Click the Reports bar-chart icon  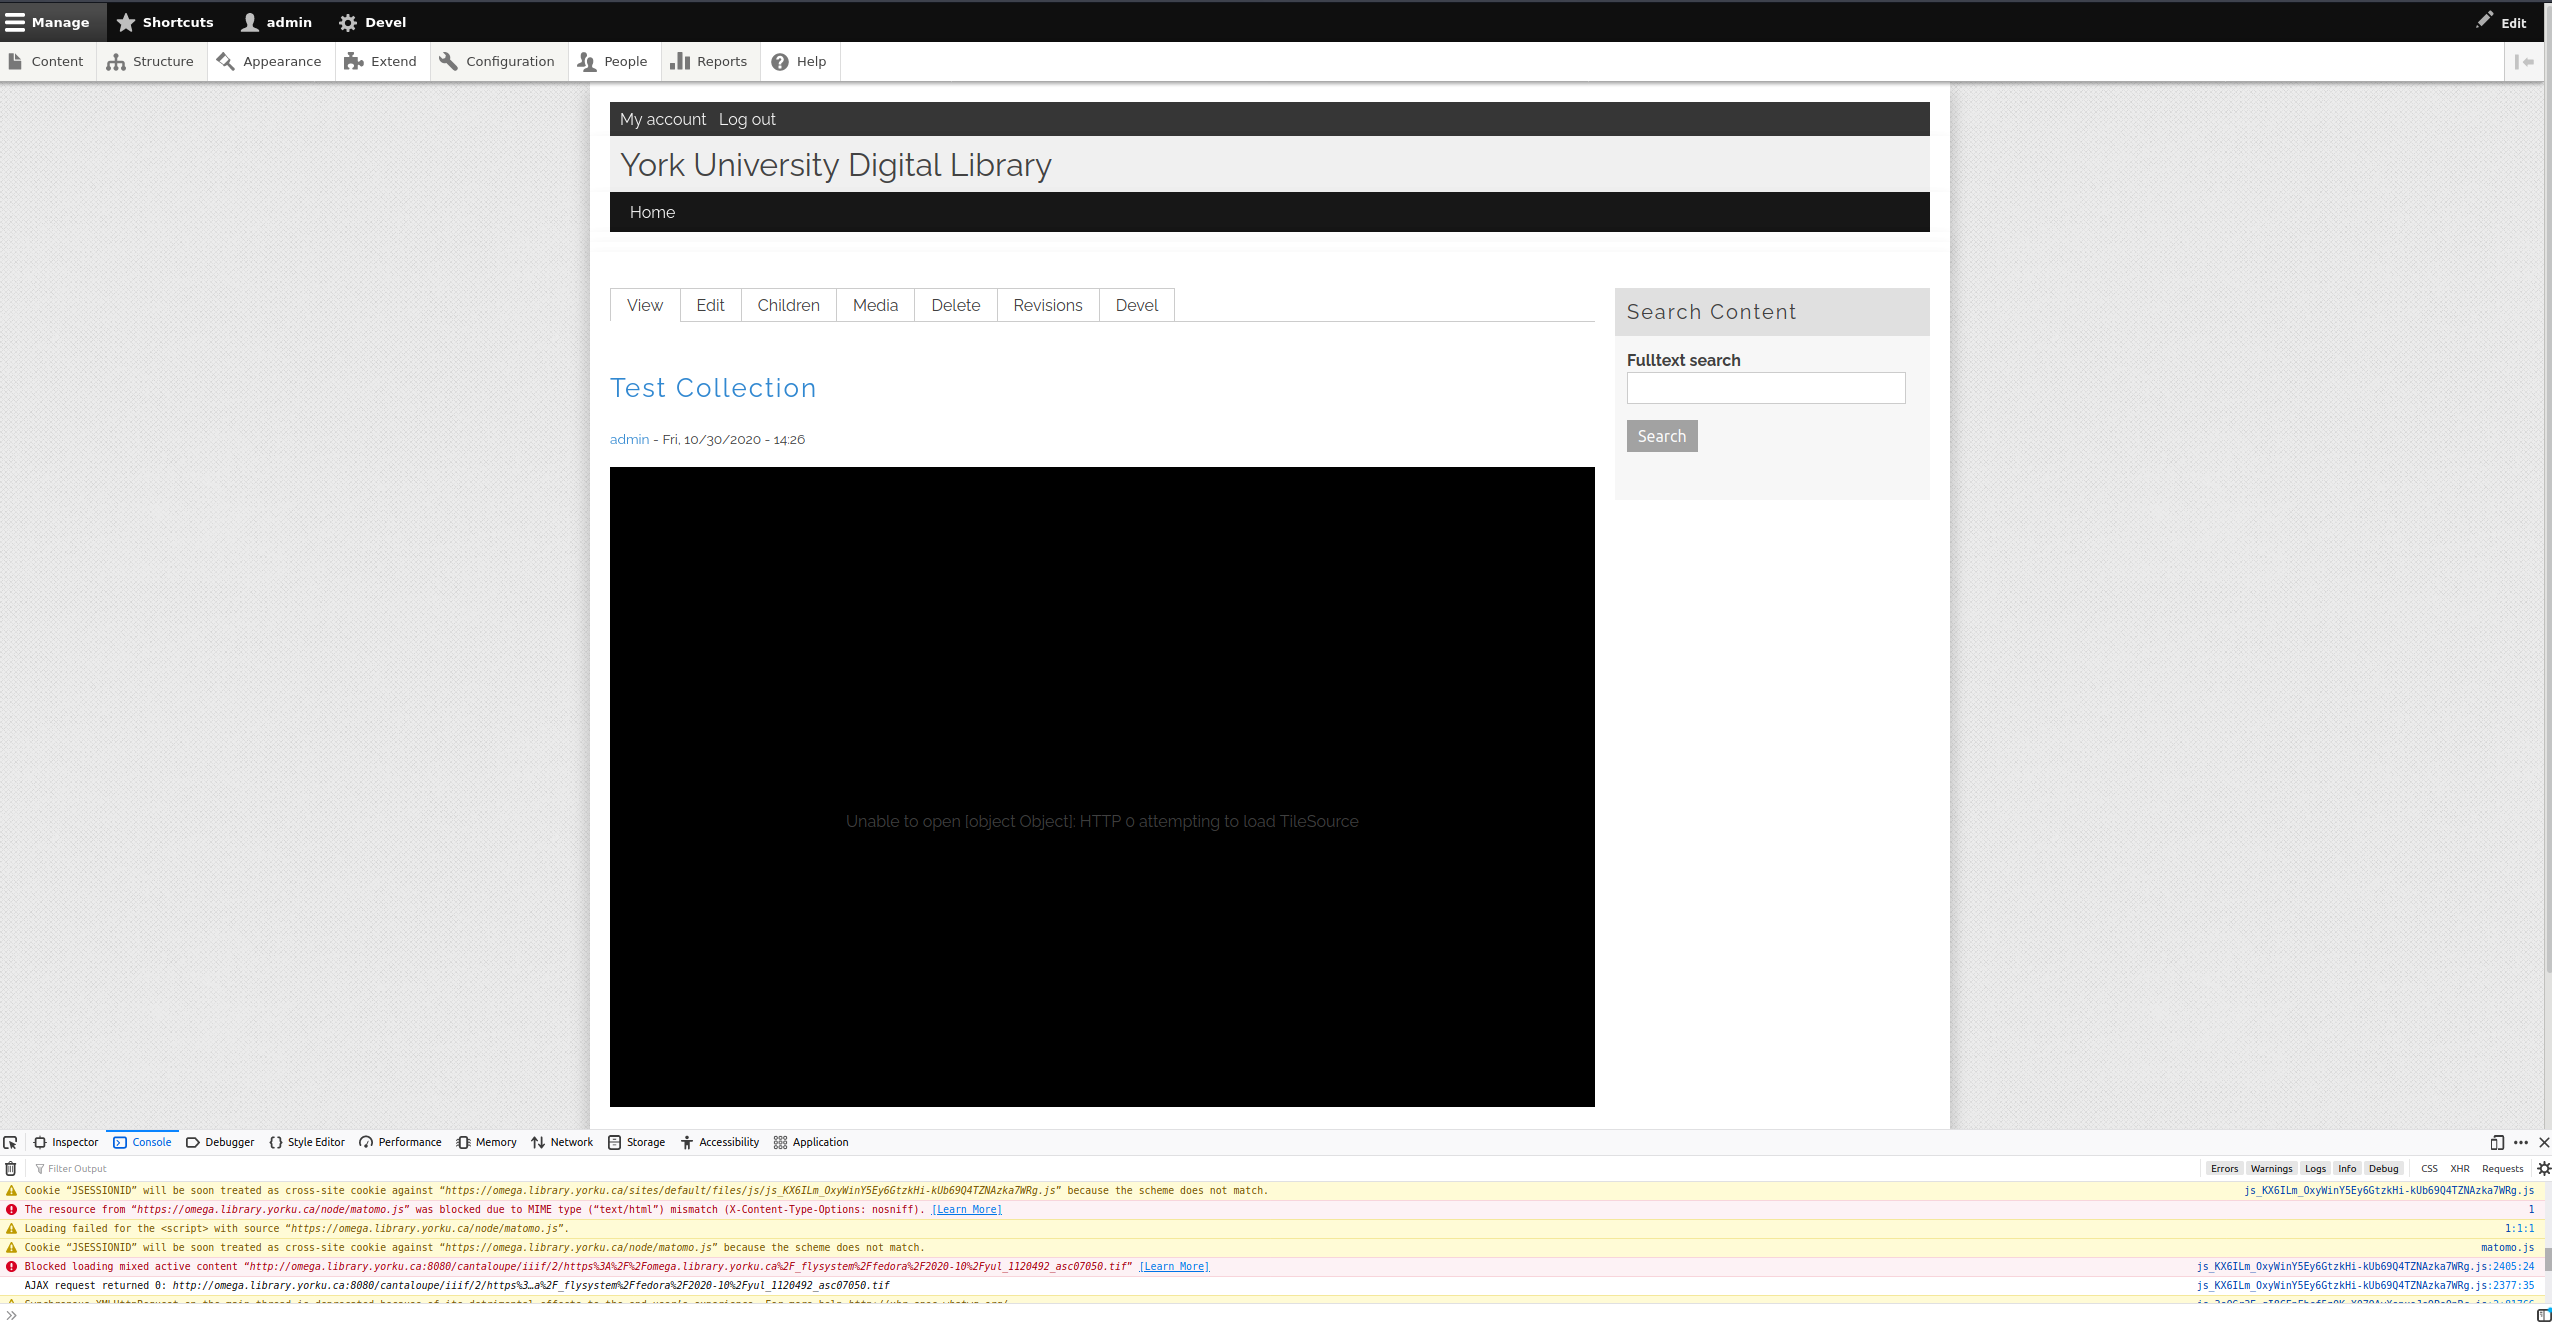pos(681,61)
